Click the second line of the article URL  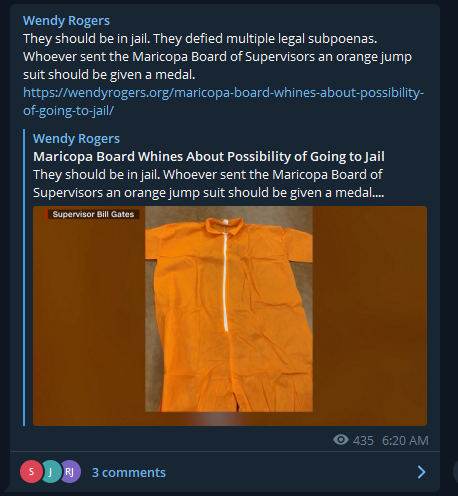tap(68, 110)
